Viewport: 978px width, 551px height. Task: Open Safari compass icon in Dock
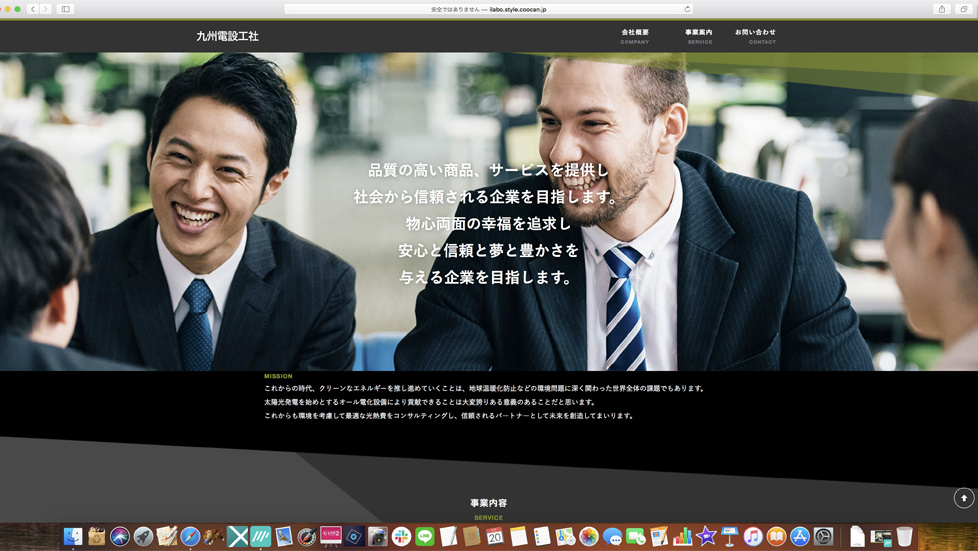(190, 536)
